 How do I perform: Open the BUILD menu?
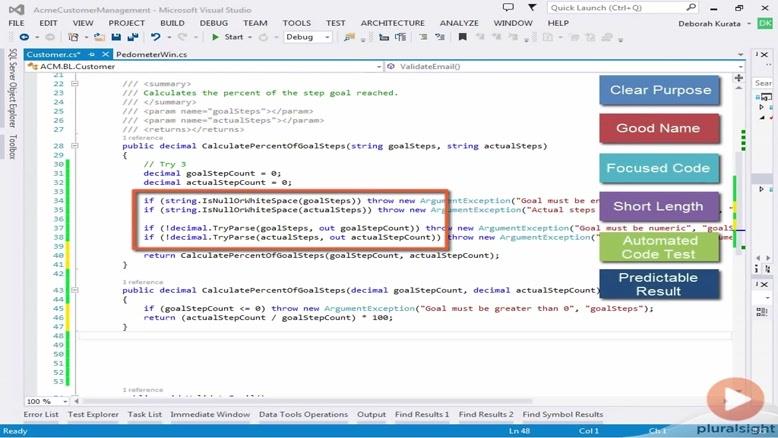(172, 23)
